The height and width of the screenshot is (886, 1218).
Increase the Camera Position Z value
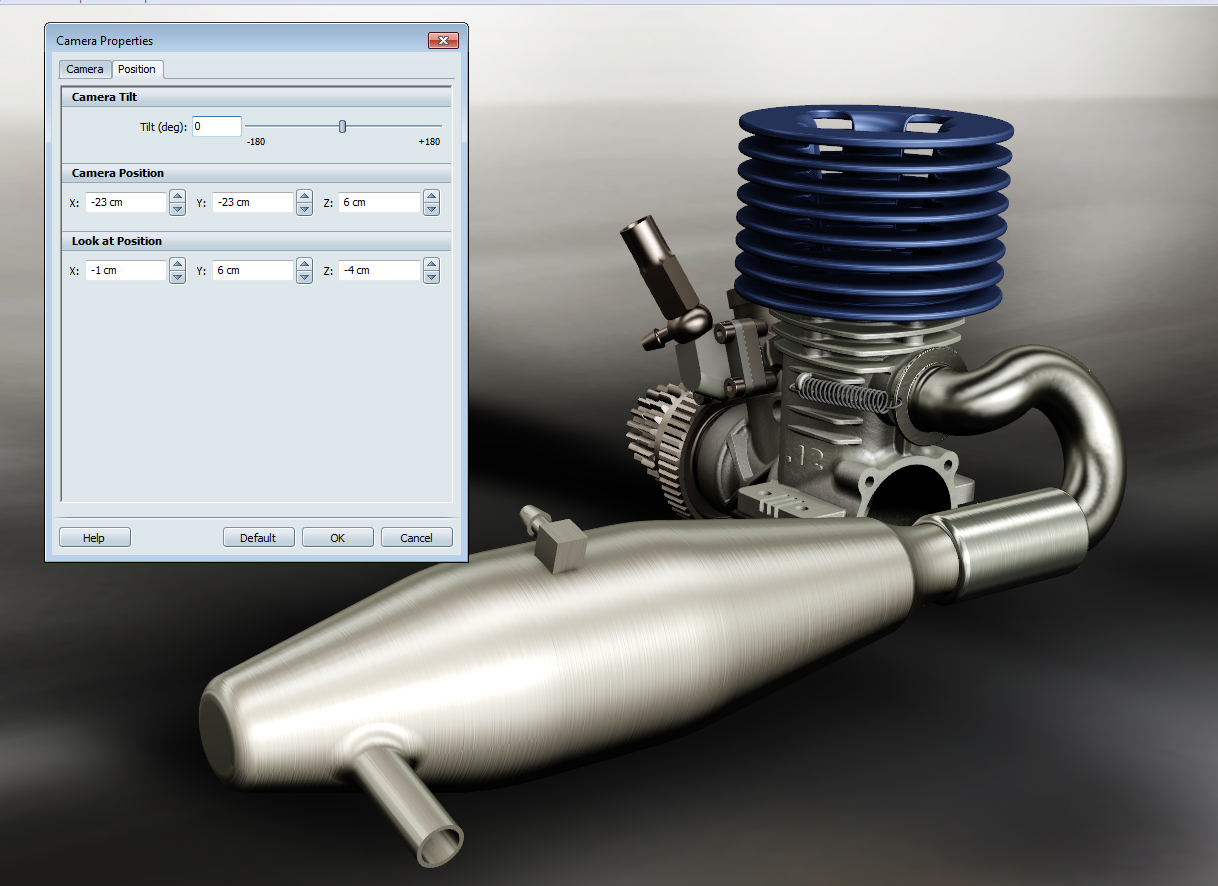coord(431,197)
